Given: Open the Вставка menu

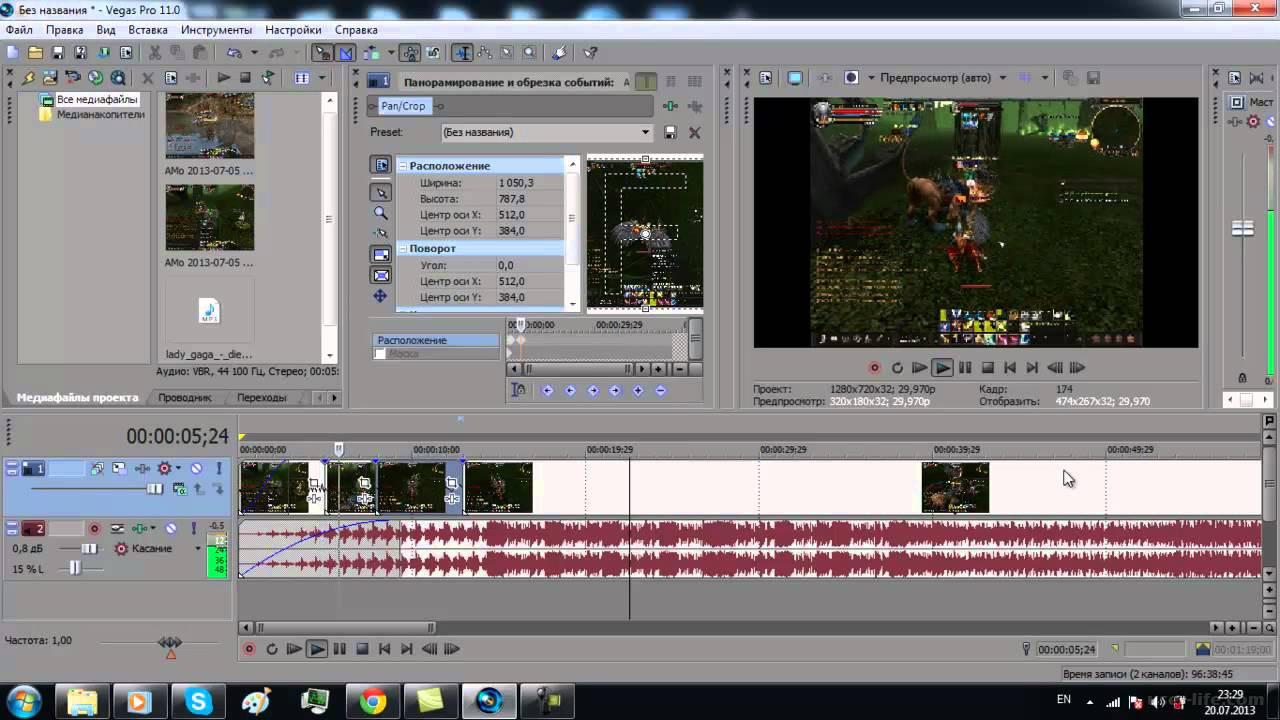Looking at the screenshot, I should point(148,30).
